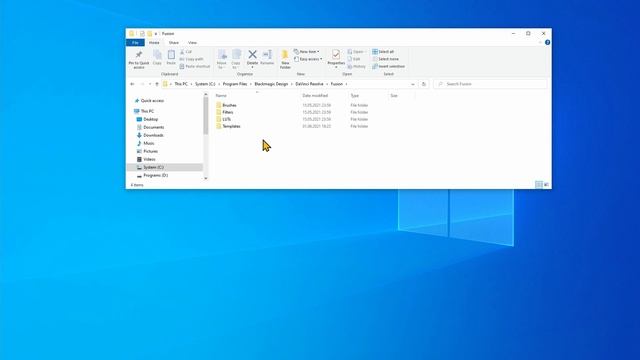Switch to Large icons view in status bar
Image resolution: width=640 pixels, height=360 pixels.
546,185
